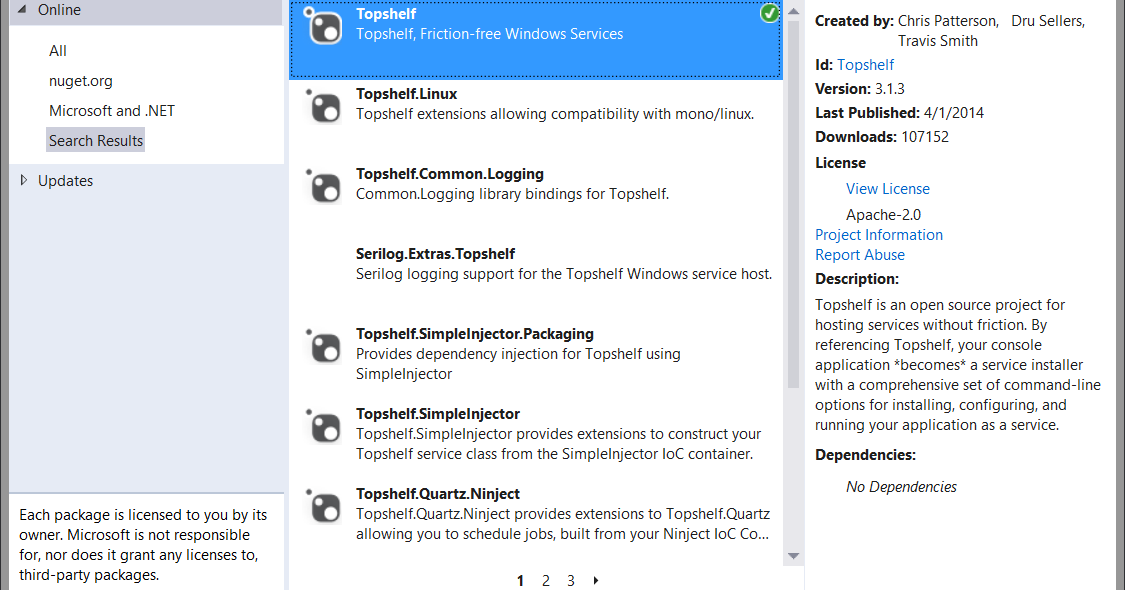Go to results page 2
Viewport: 1125px width, 590px height.
[x=546, y=581]
